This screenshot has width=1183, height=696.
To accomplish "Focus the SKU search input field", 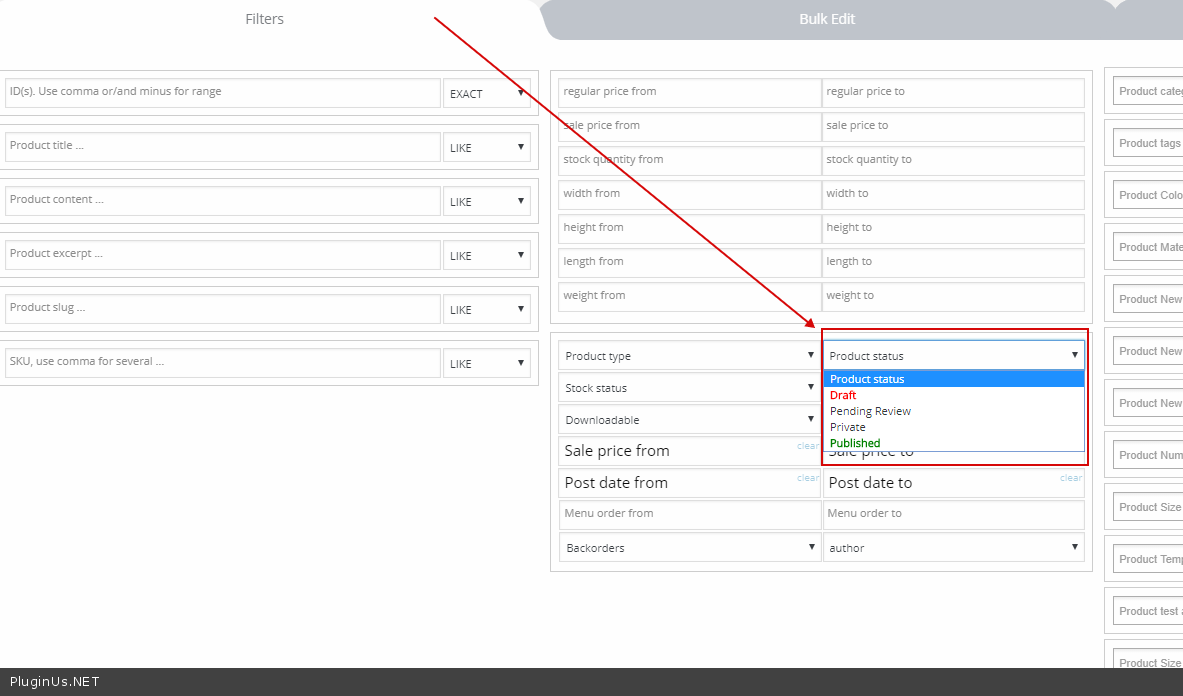I will click(222, 362).
